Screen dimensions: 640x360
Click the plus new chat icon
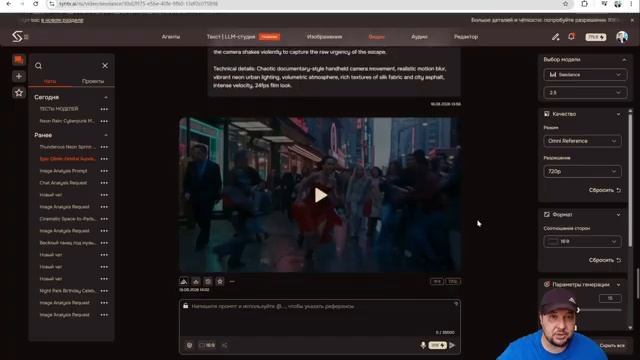coord(18,76)
